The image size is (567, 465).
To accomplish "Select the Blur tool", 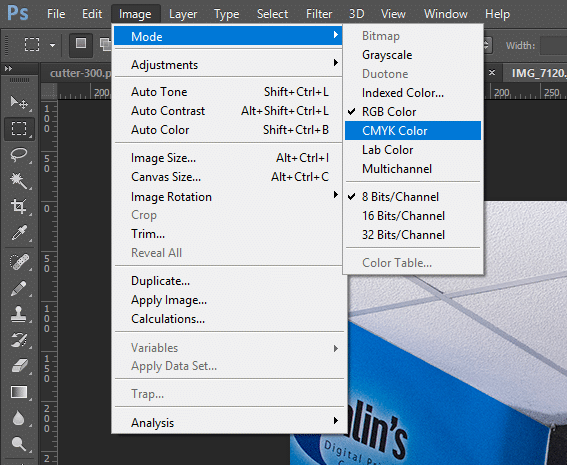I will click(19, 418).
